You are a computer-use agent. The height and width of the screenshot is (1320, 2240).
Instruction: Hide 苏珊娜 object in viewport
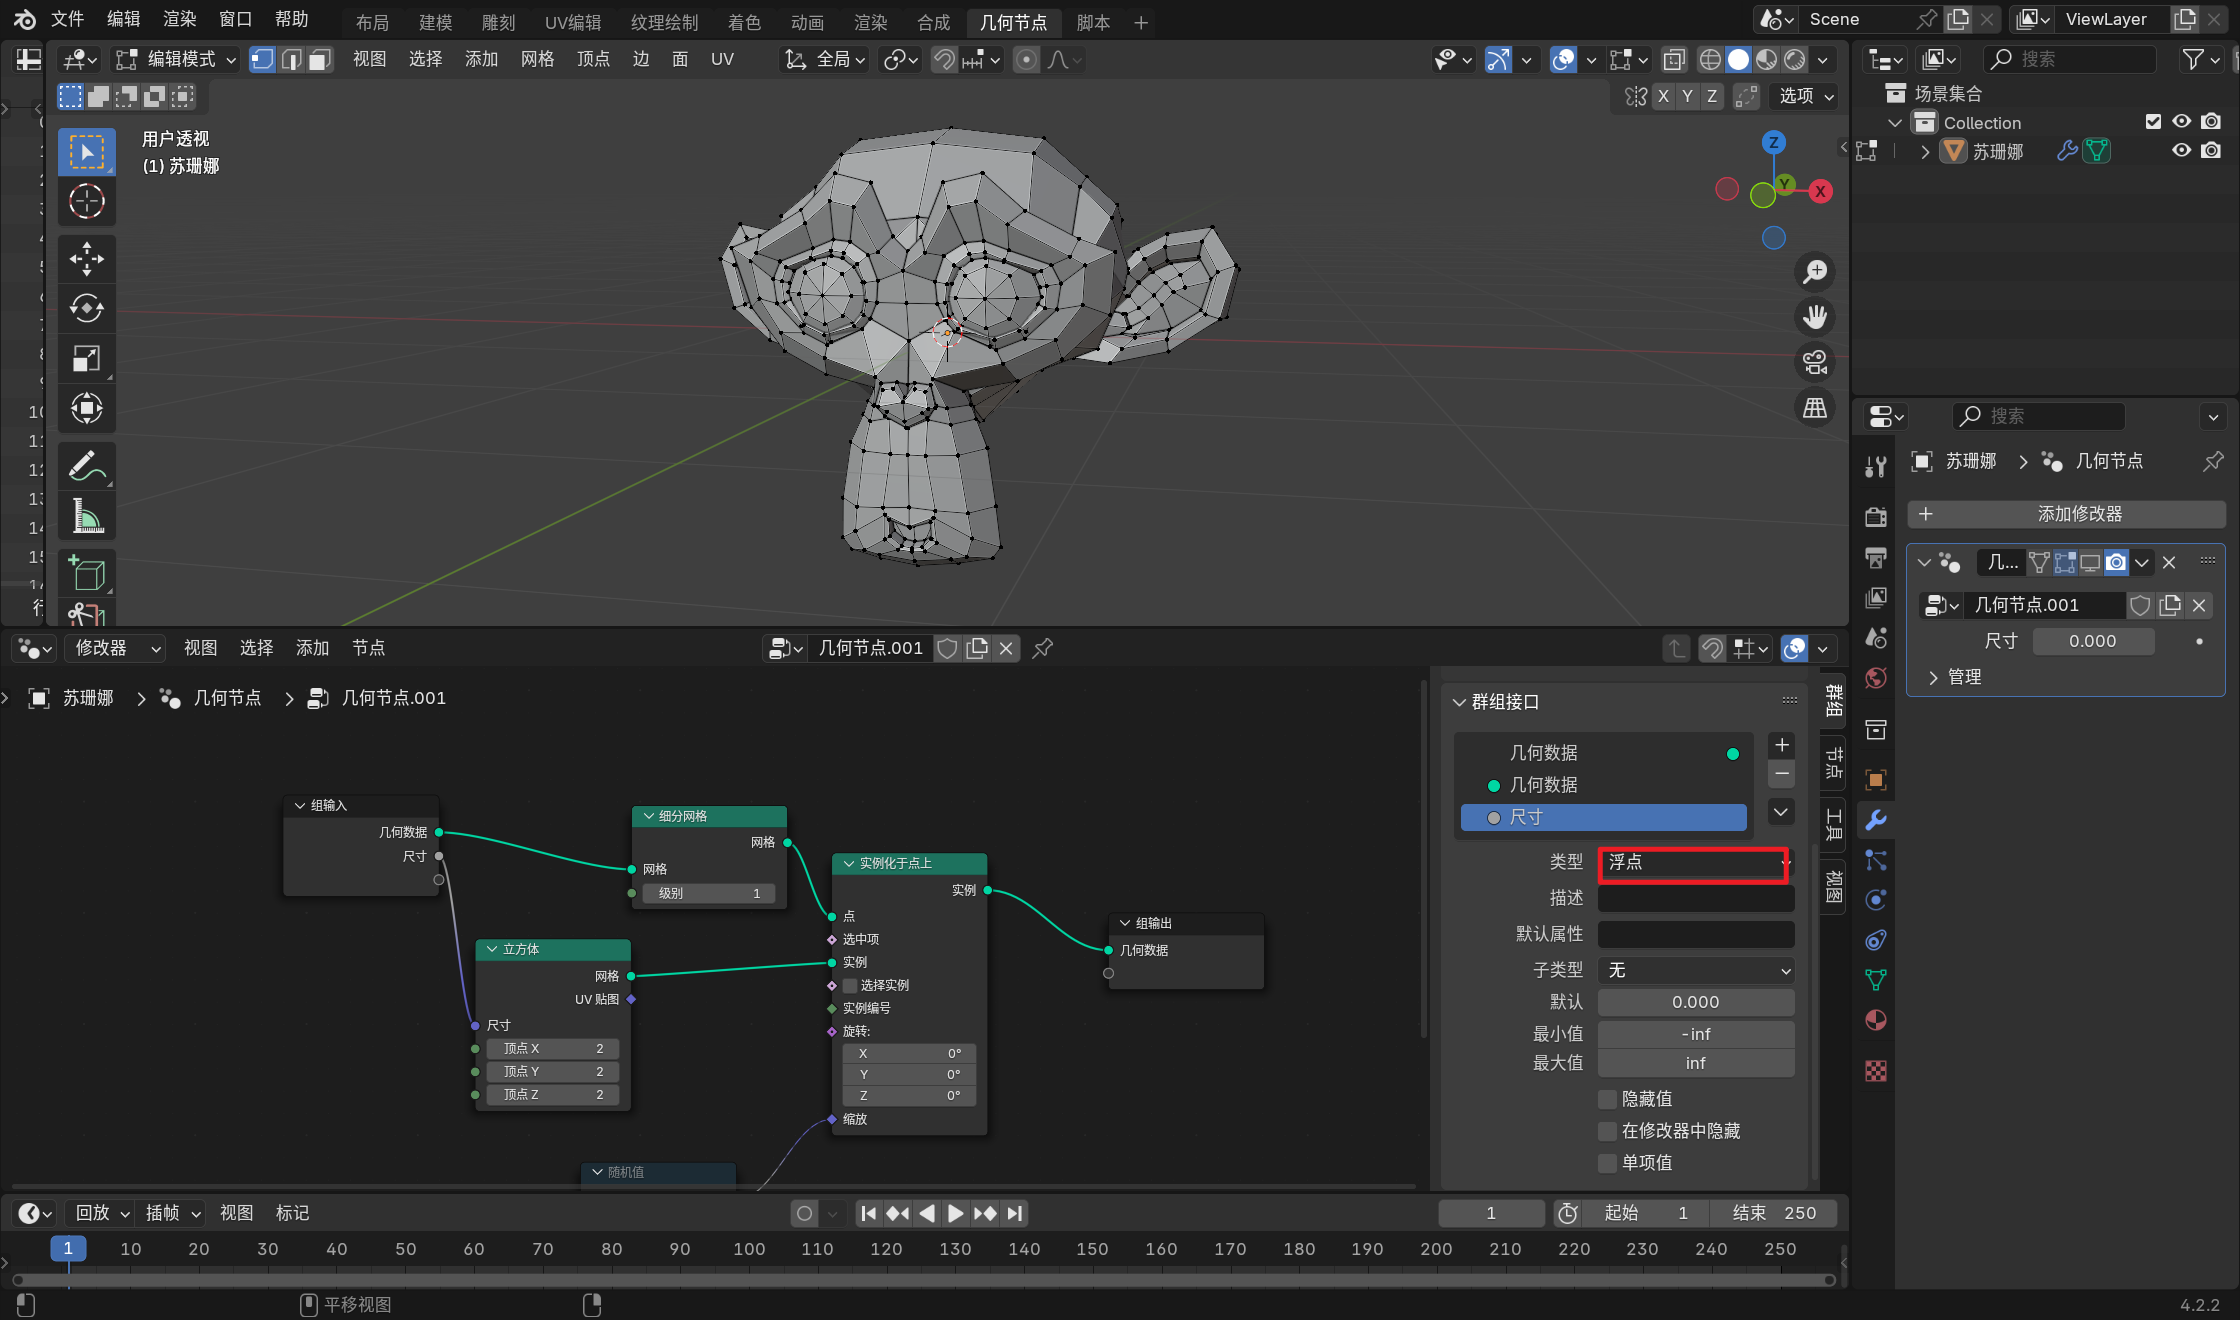tap(2181, 150)
